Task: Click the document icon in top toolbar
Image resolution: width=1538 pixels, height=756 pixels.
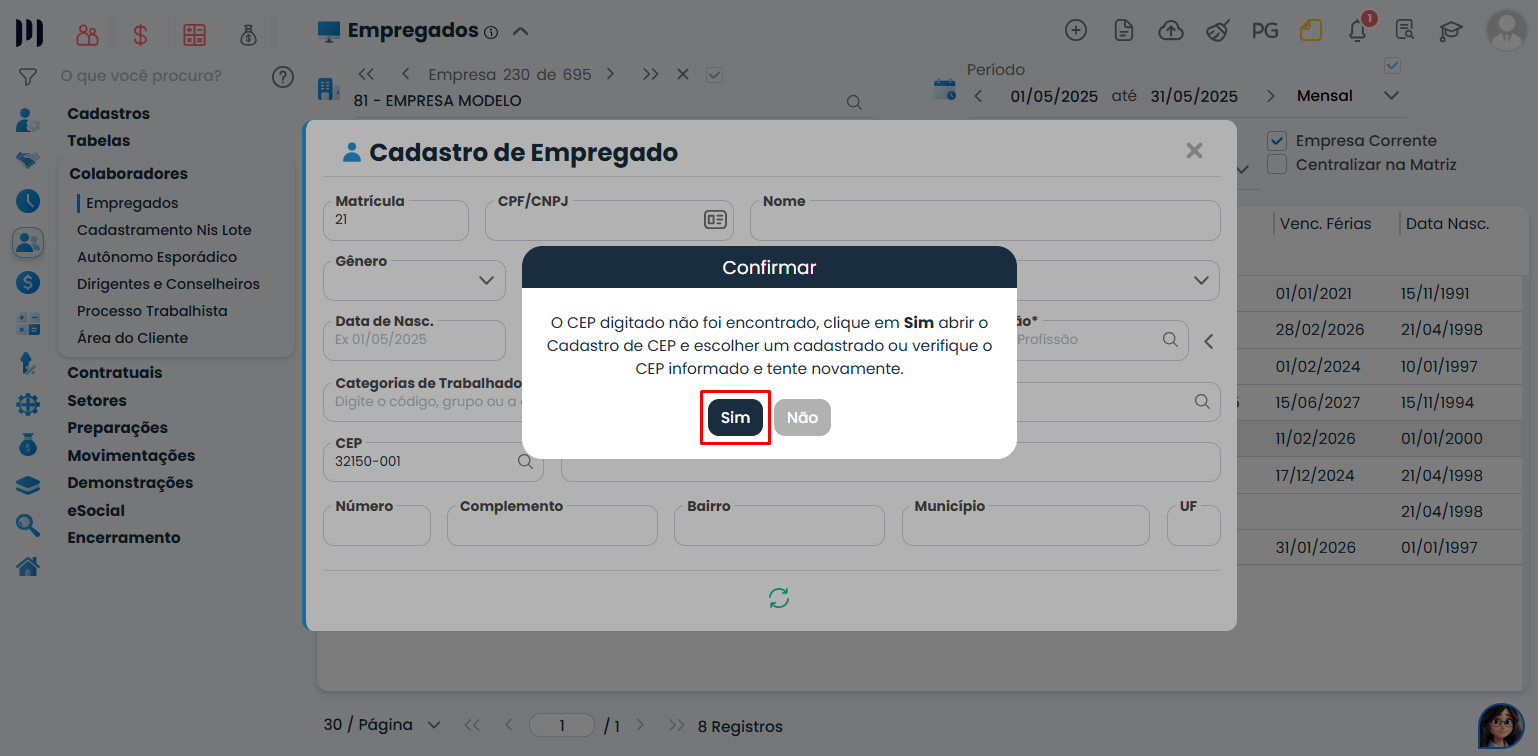Action: 1124,30
